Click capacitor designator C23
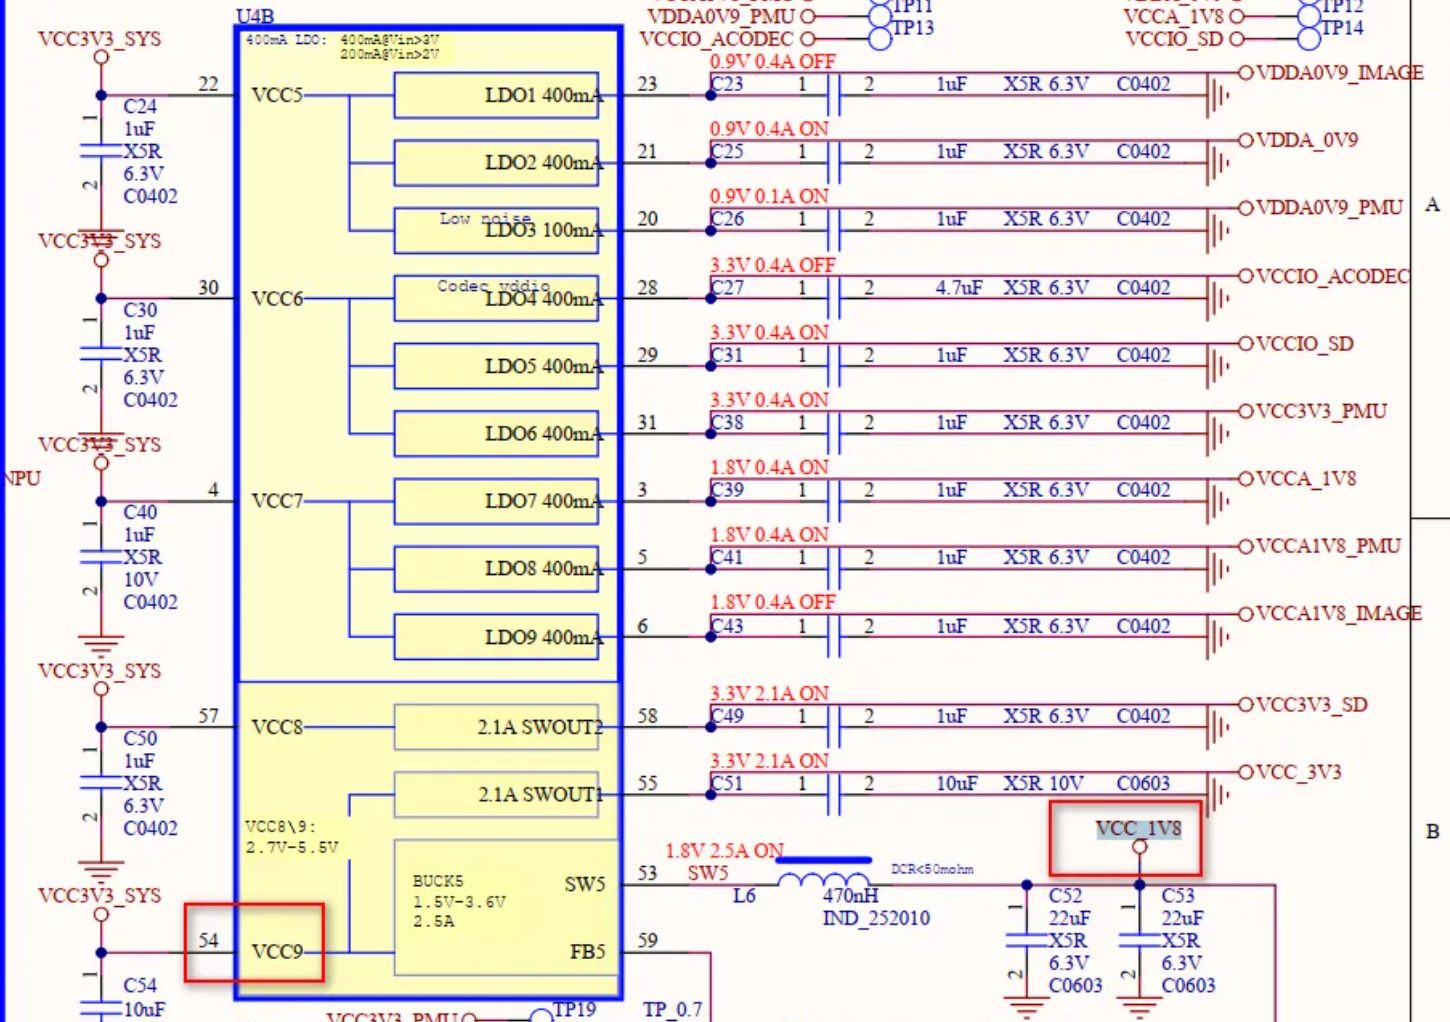Viewport: 1450px width, 1022px height. [x=727, y=84]
